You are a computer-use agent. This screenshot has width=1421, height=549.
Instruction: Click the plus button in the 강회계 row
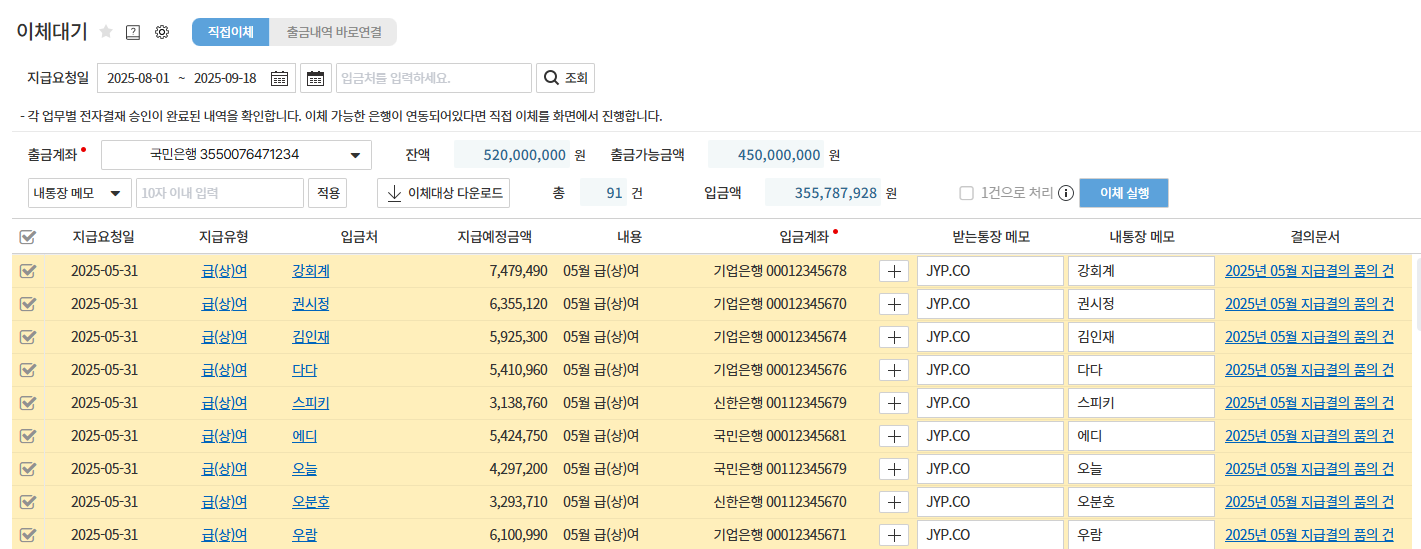click(x=894, y=271)
